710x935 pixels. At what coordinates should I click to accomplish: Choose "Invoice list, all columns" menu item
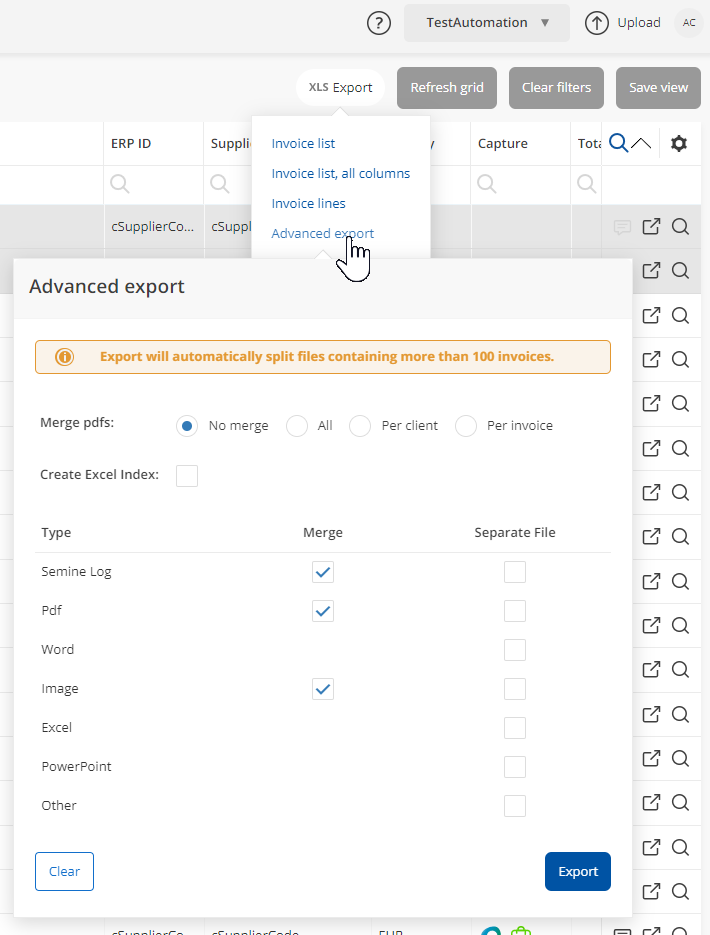(x=340, y=174)
